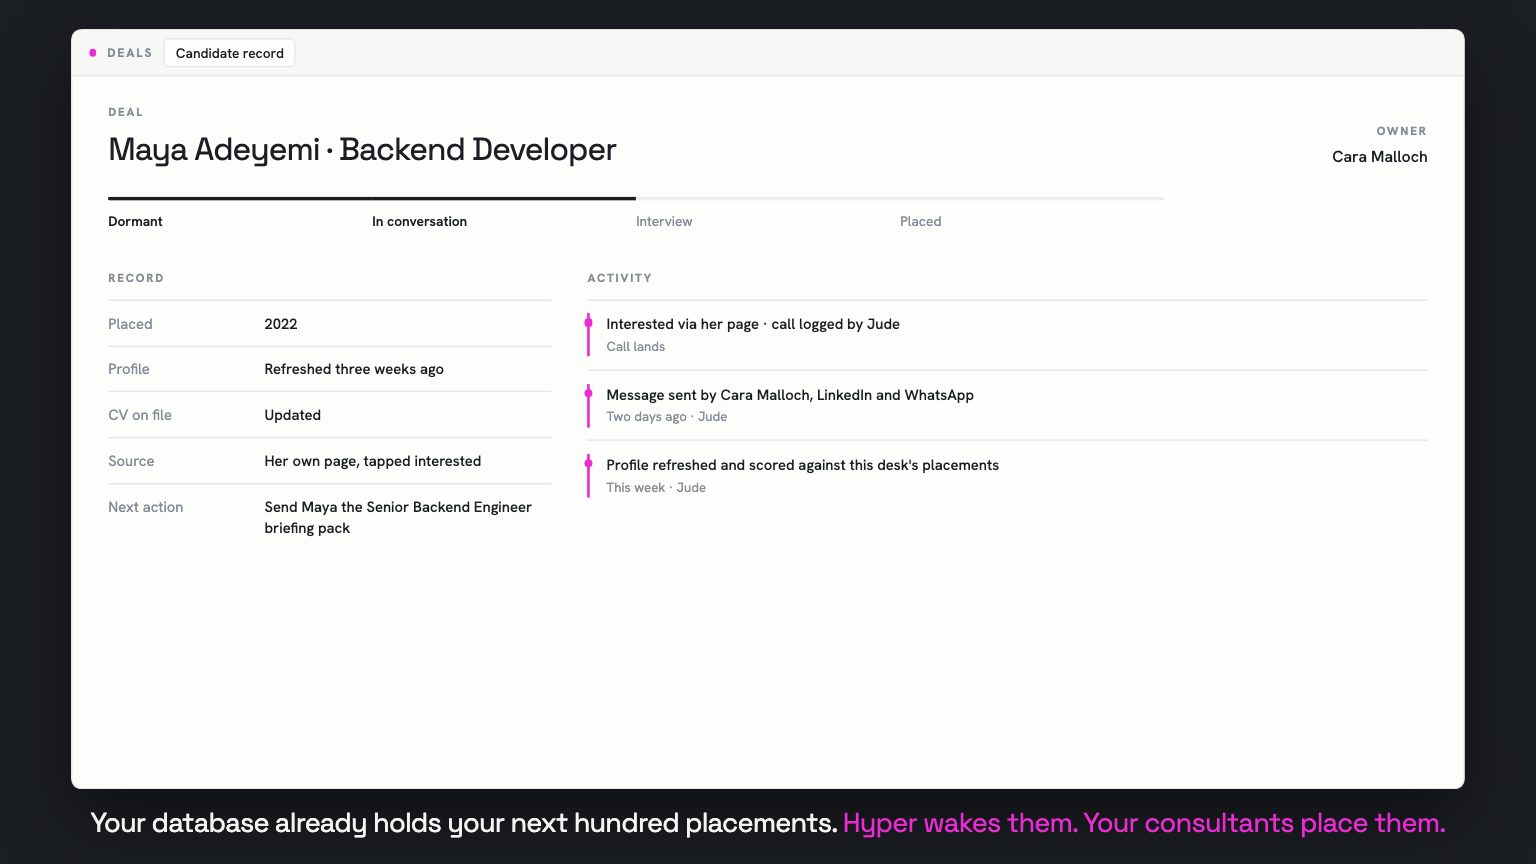Click the timeline marker for the message sent entry
The image size is (1536, 864).
coord(588,394)
